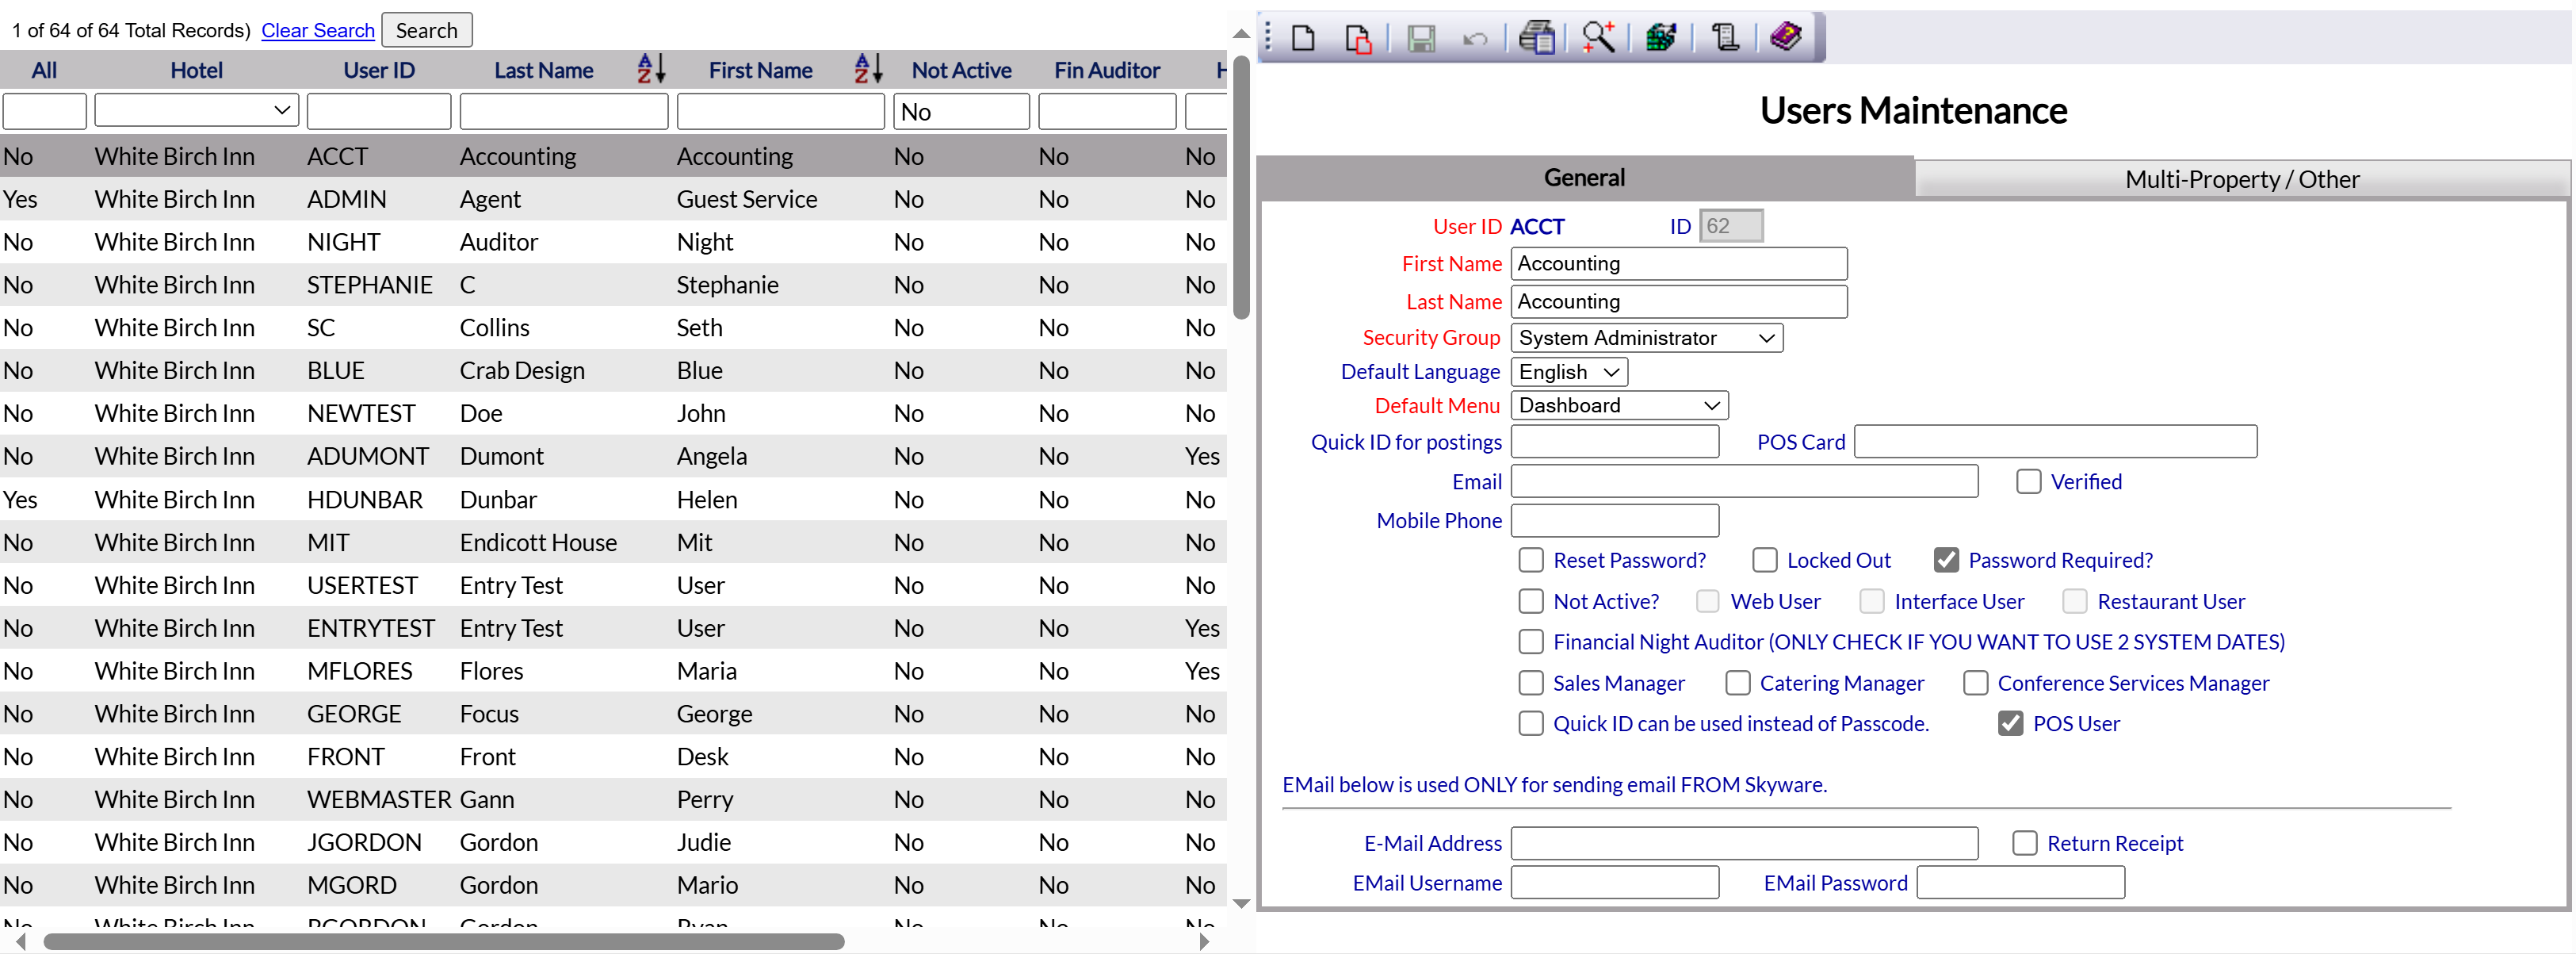
Task: Click the EMail Password input field
Action: click(2021, 882)
